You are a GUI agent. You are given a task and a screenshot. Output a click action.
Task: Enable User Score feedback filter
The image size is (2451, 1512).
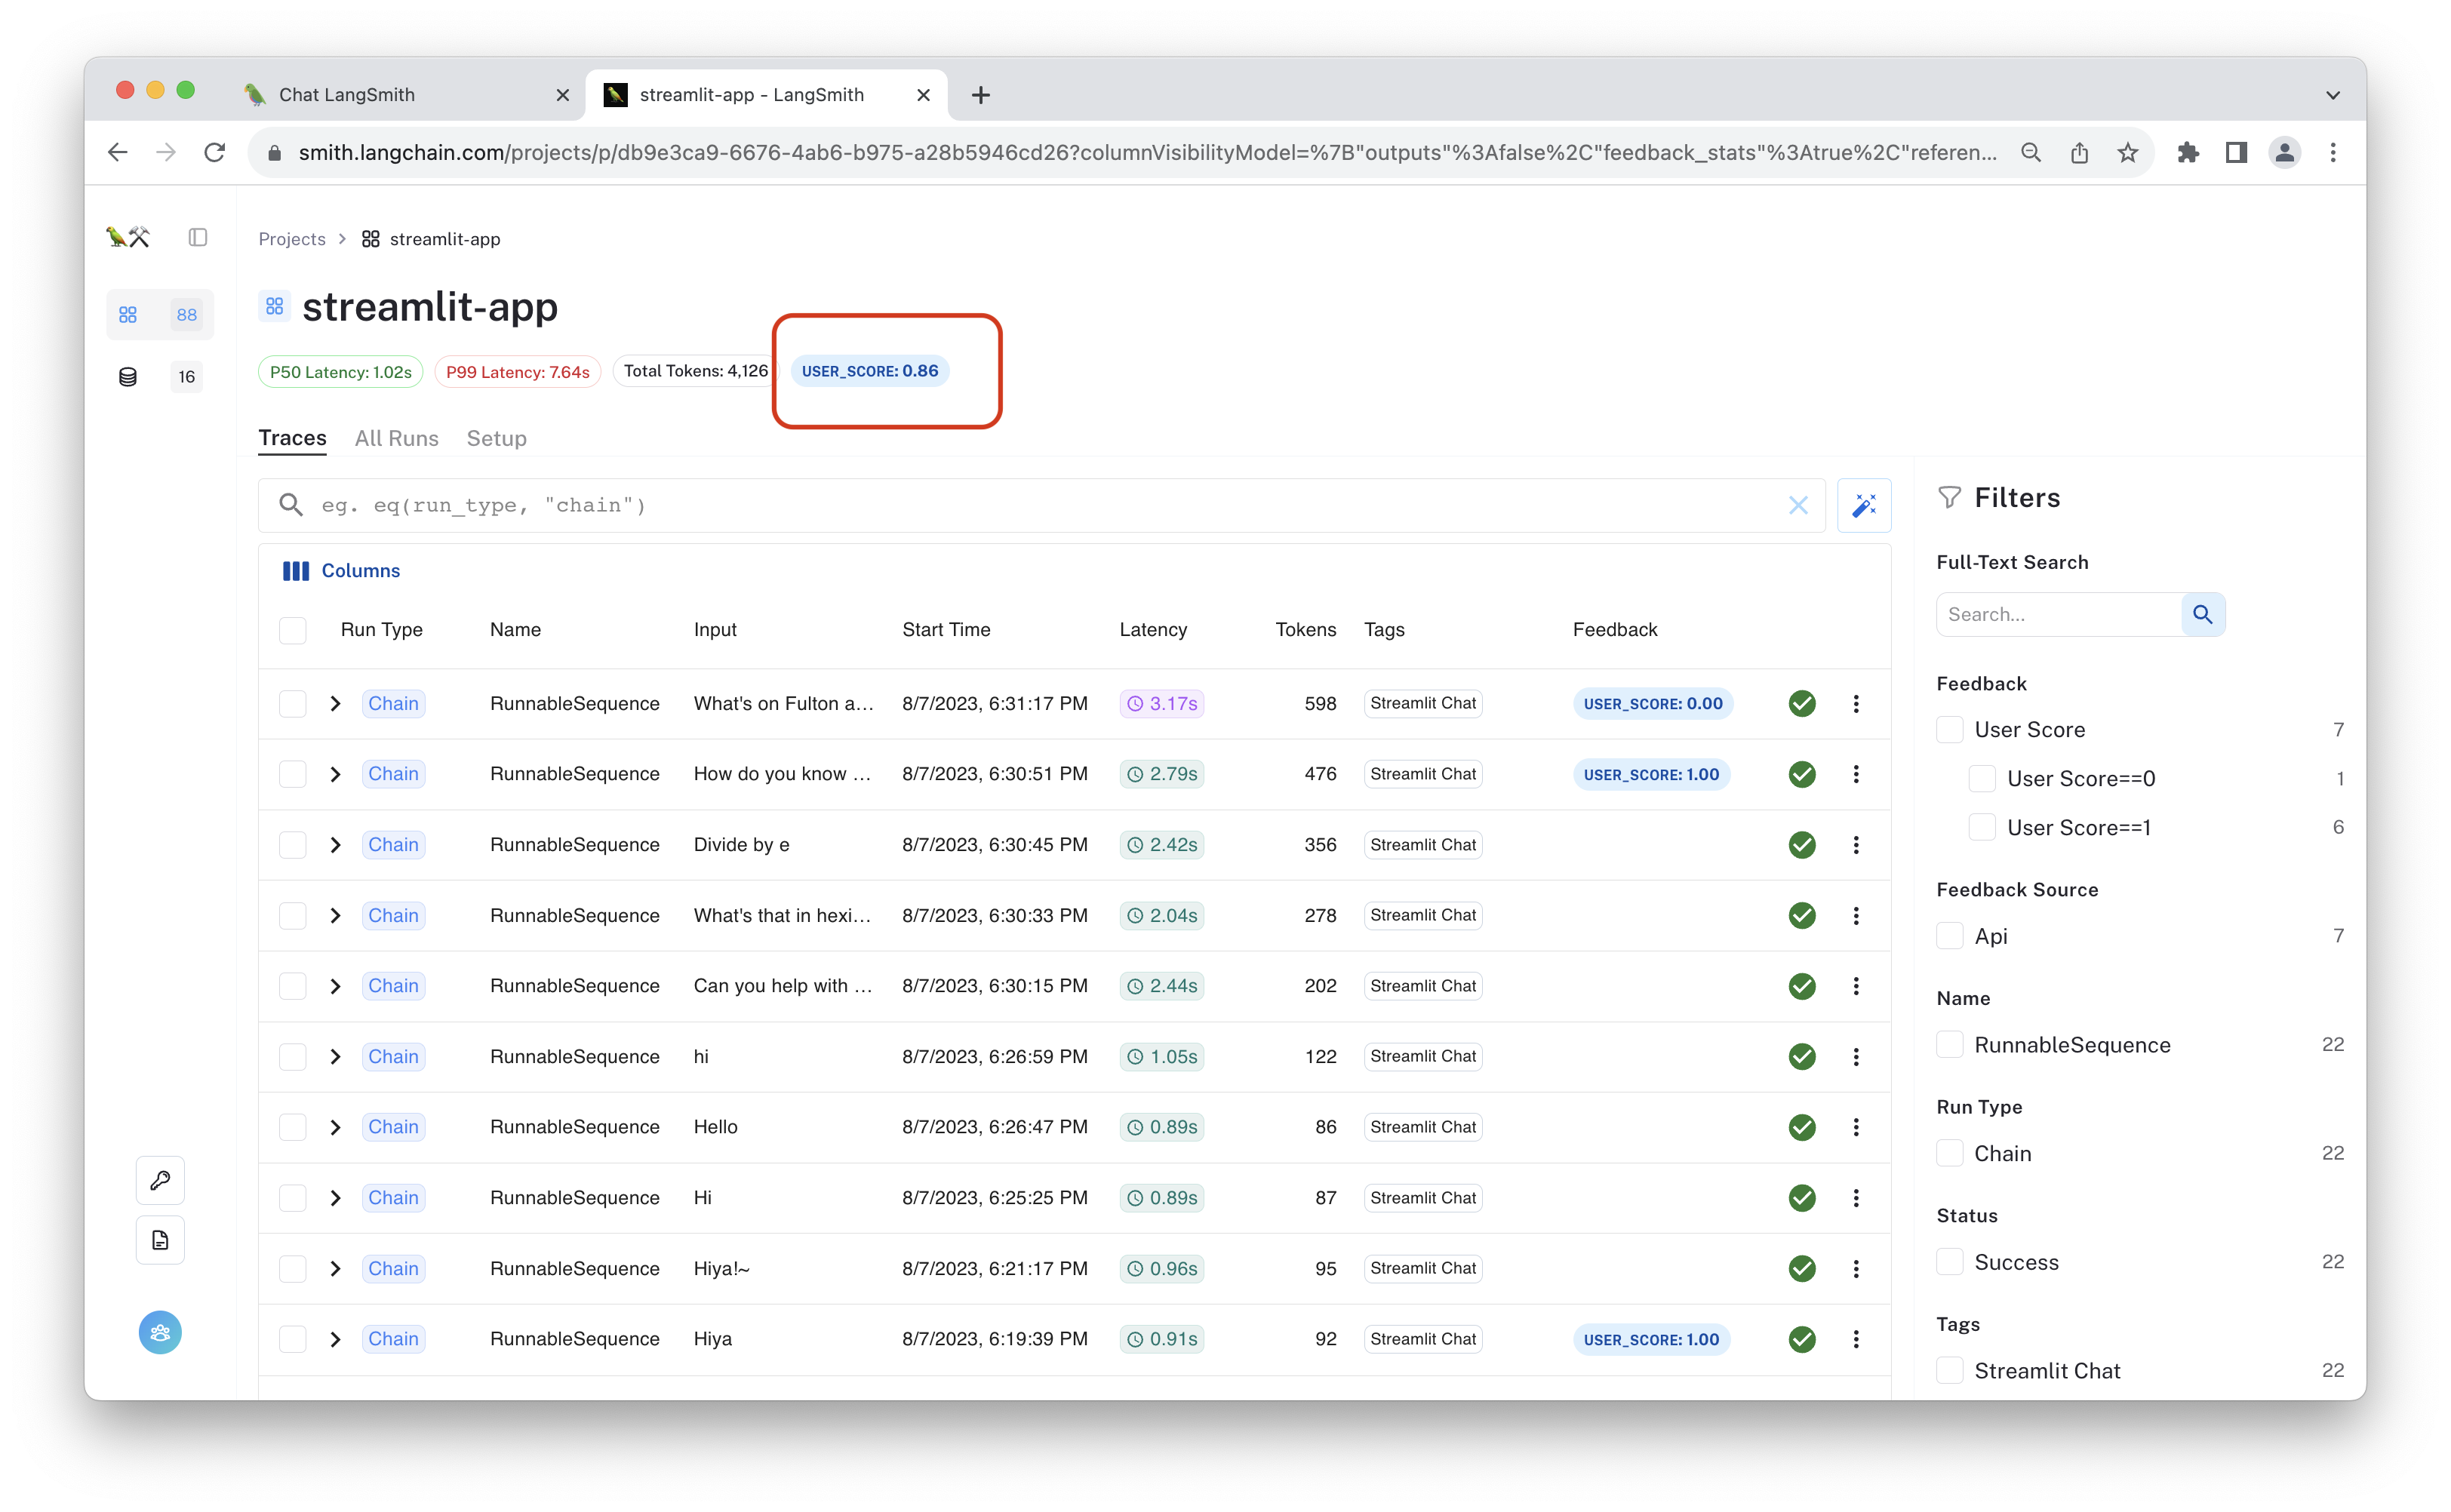click(x=1949, y=729)
